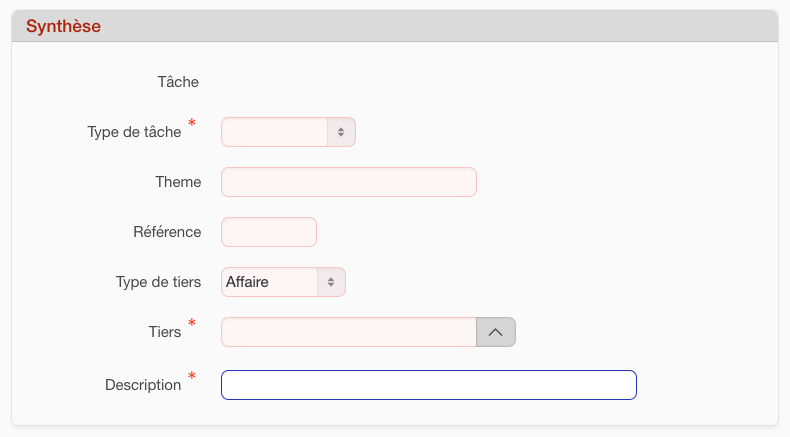Select the Description text field
Screen dimensions: 790x437
[x=428, y=385]
